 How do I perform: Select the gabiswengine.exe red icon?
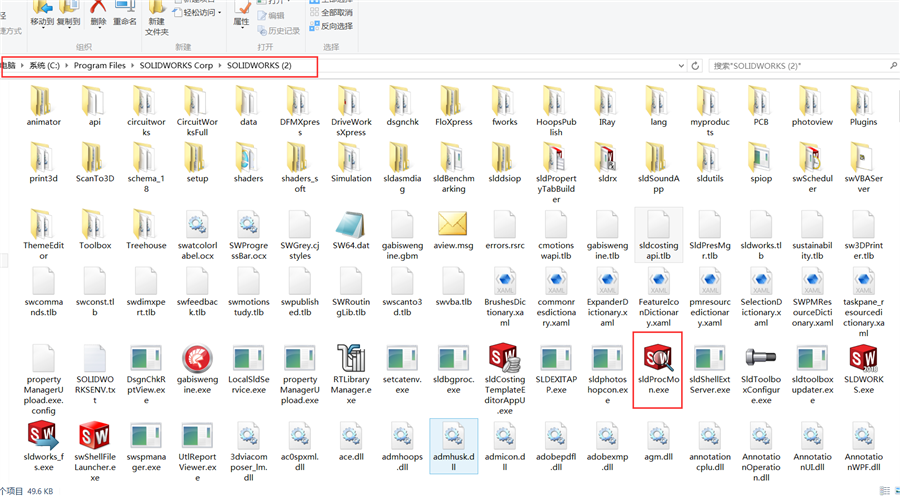click(197, 359)
